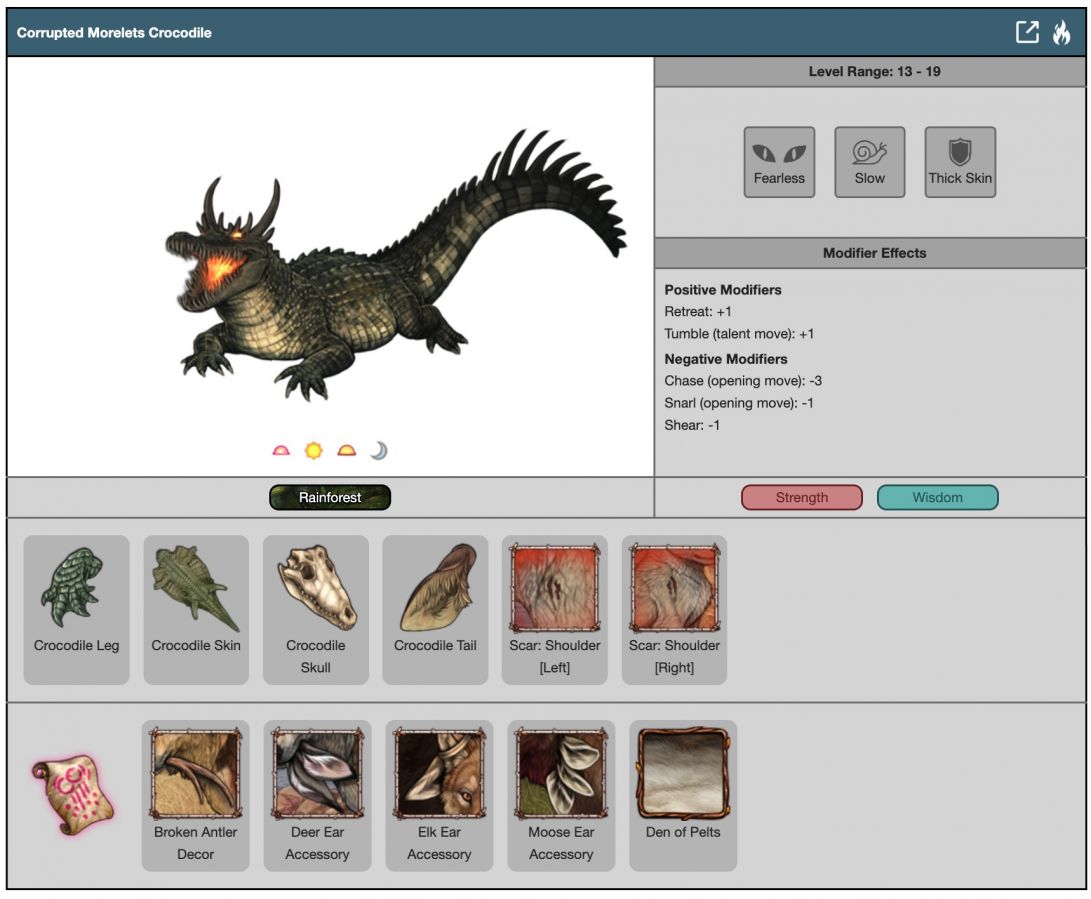Click the Rainforest biome tag
The height and width of the screenshot is (899, 1091).
pos(330,497)
